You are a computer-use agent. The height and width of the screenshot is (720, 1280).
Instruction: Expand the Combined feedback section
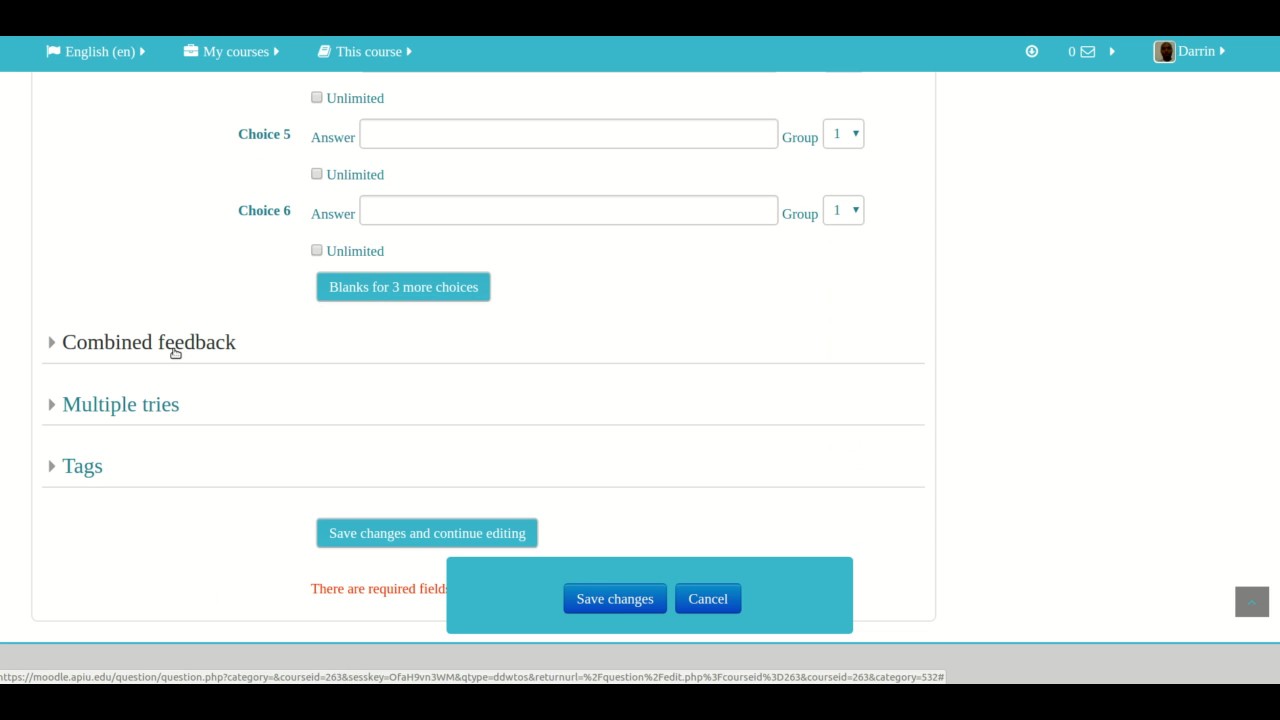149,342
